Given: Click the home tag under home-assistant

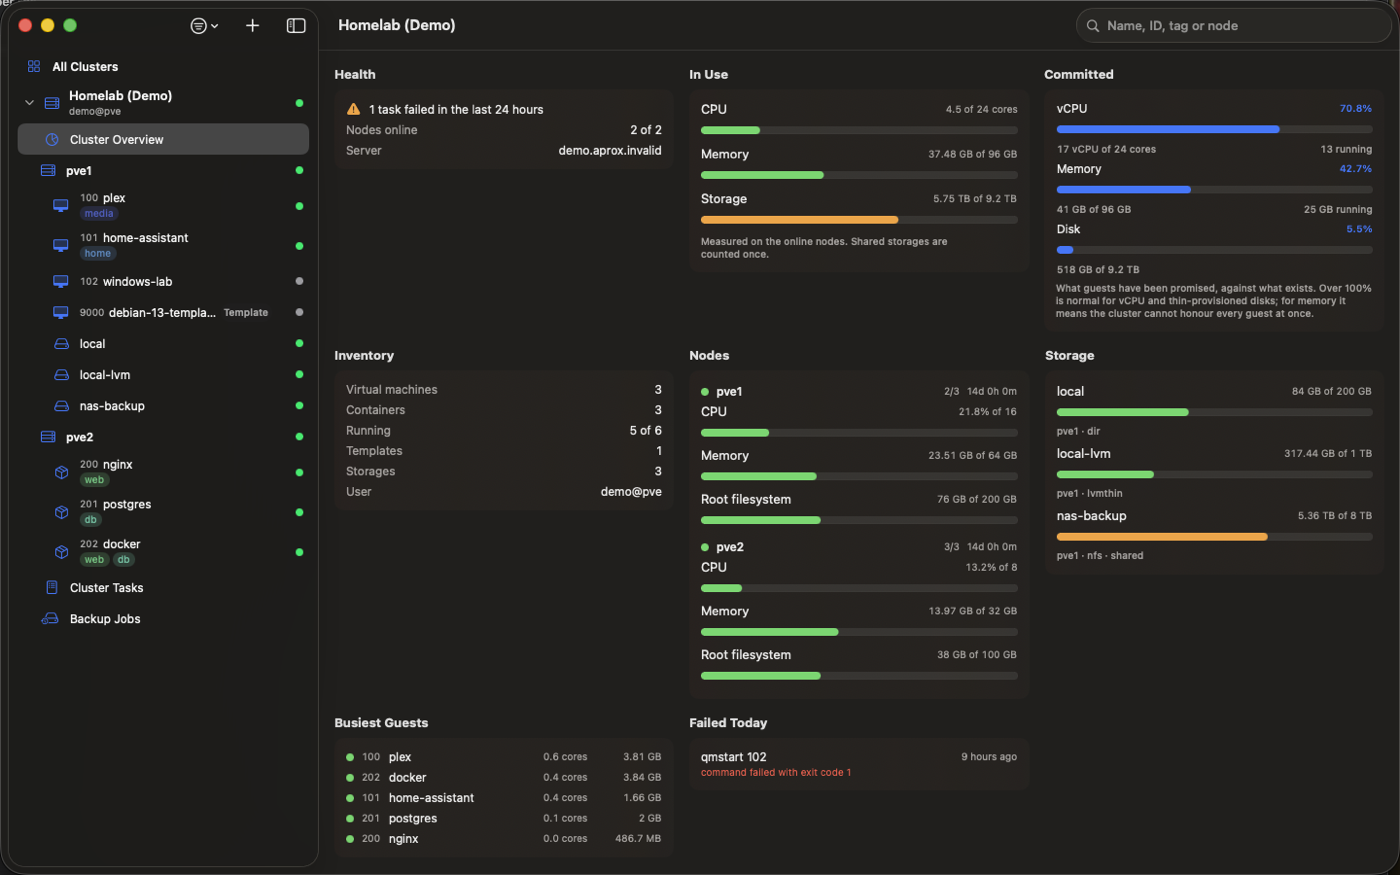Looking at the screenshot, I should pyautogui.click(x=98, y=254).
